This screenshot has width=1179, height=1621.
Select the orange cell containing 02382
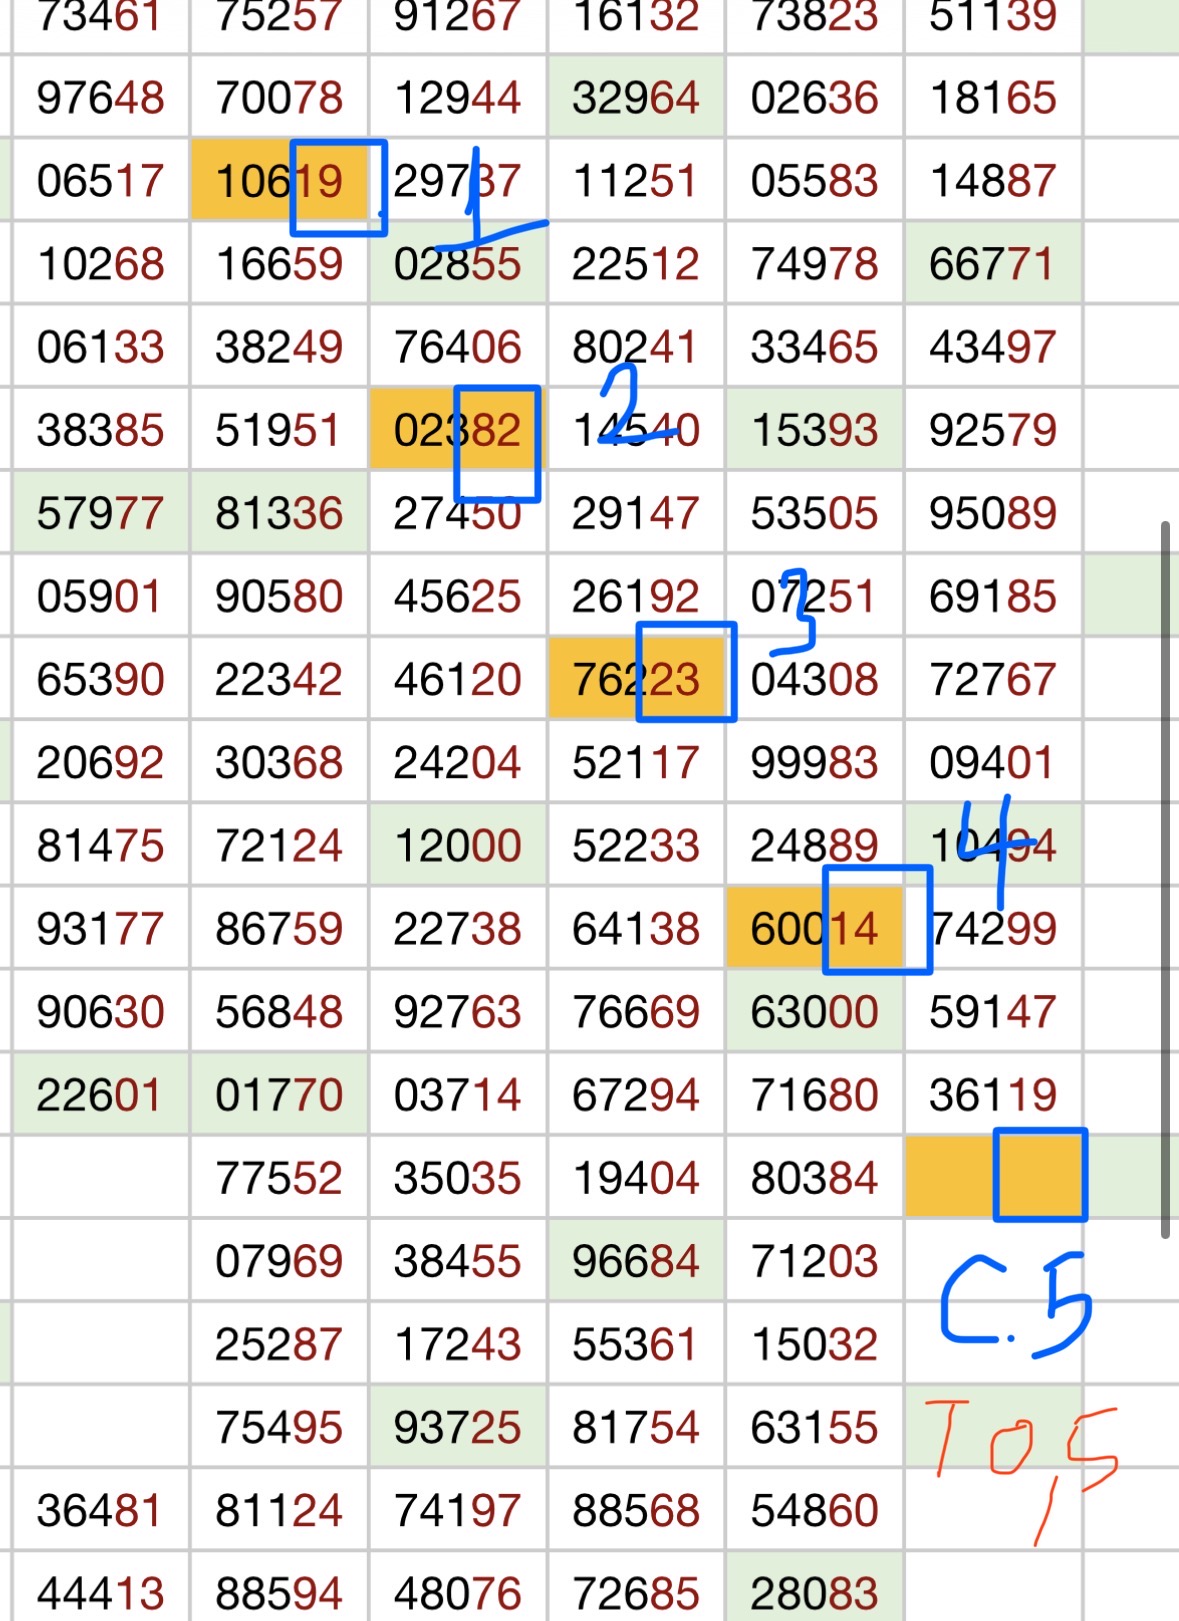pos(458,430)
